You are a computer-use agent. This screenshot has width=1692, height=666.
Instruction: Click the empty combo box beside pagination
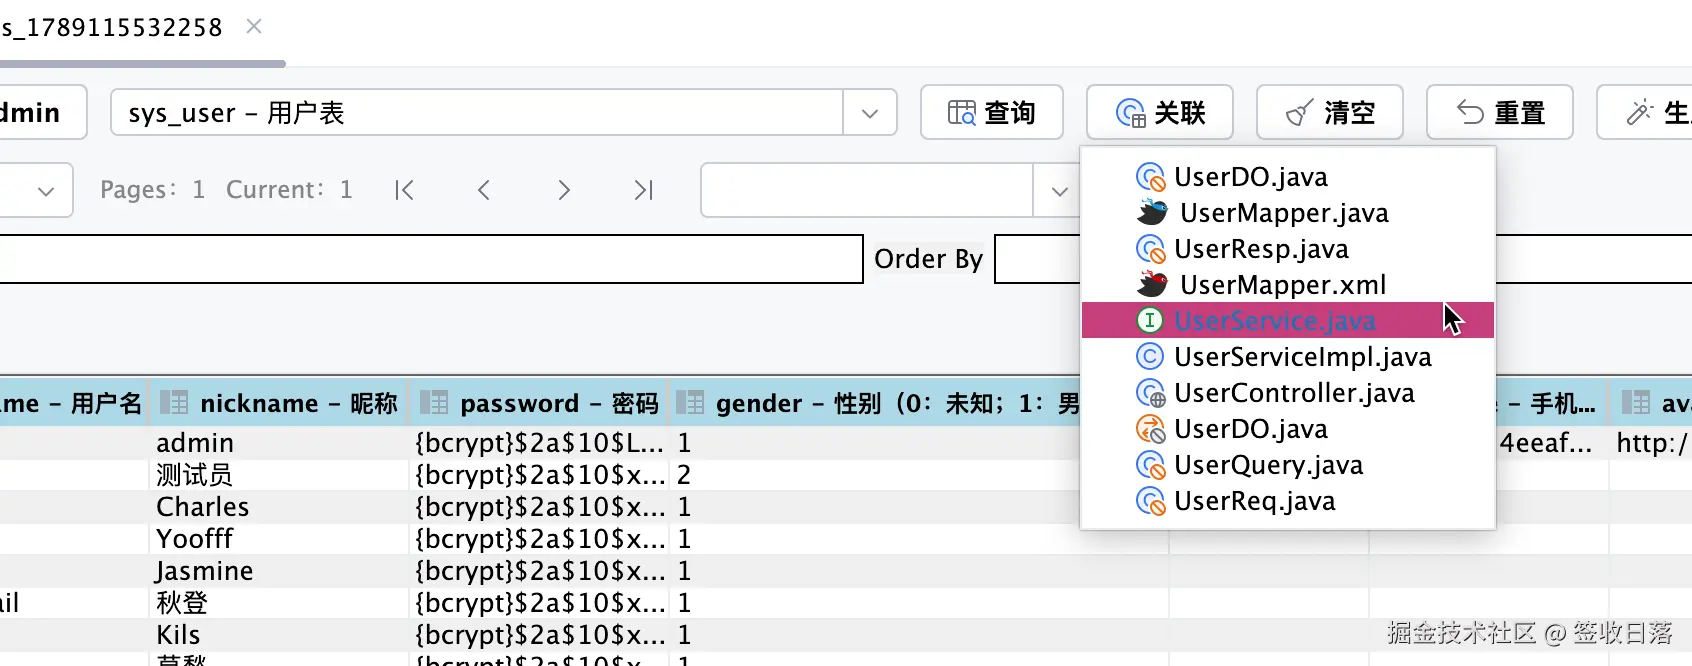(867, 190)
